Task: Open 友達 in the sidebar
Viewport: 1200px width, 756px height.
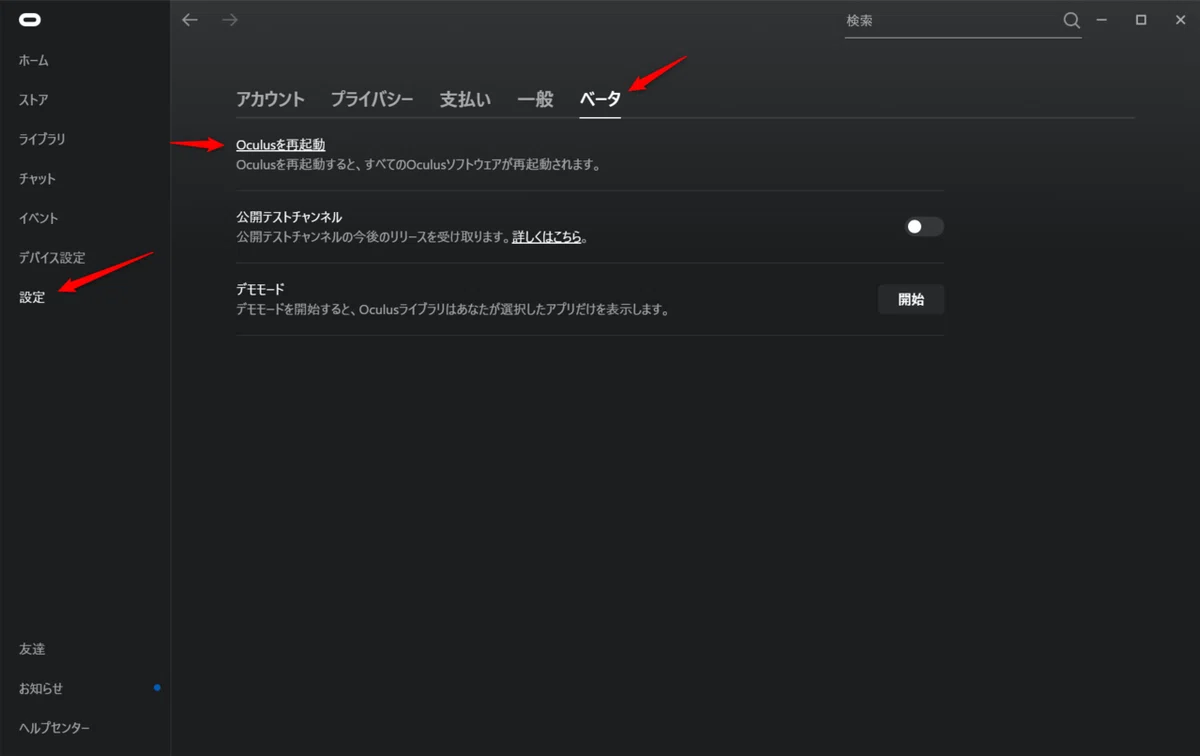Action: [x=32, y=649]
